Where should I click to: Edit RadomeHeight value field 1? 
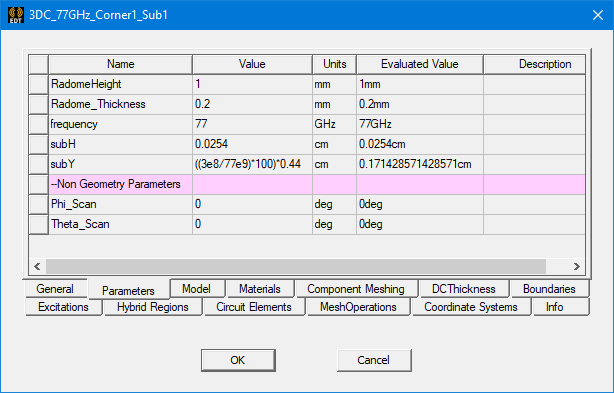click(x=252, y=84)
